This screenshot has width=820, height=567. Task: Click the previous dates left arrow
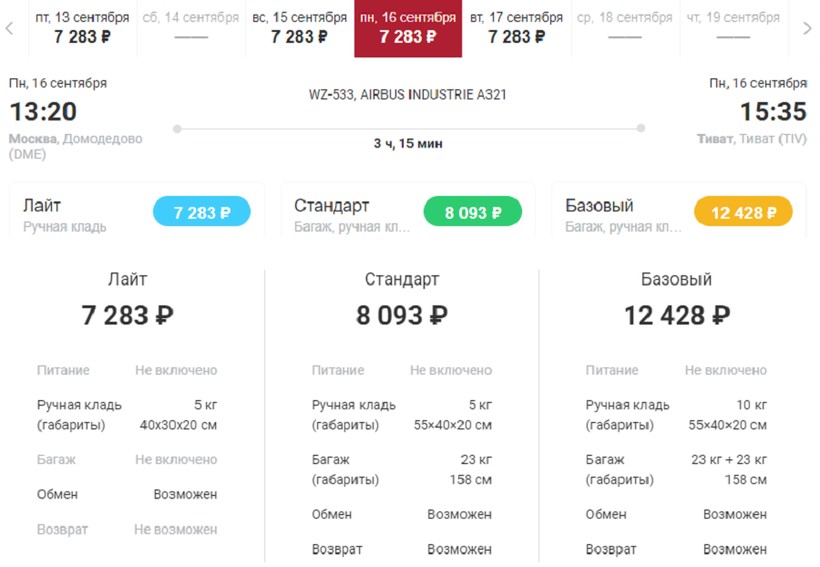10,28
